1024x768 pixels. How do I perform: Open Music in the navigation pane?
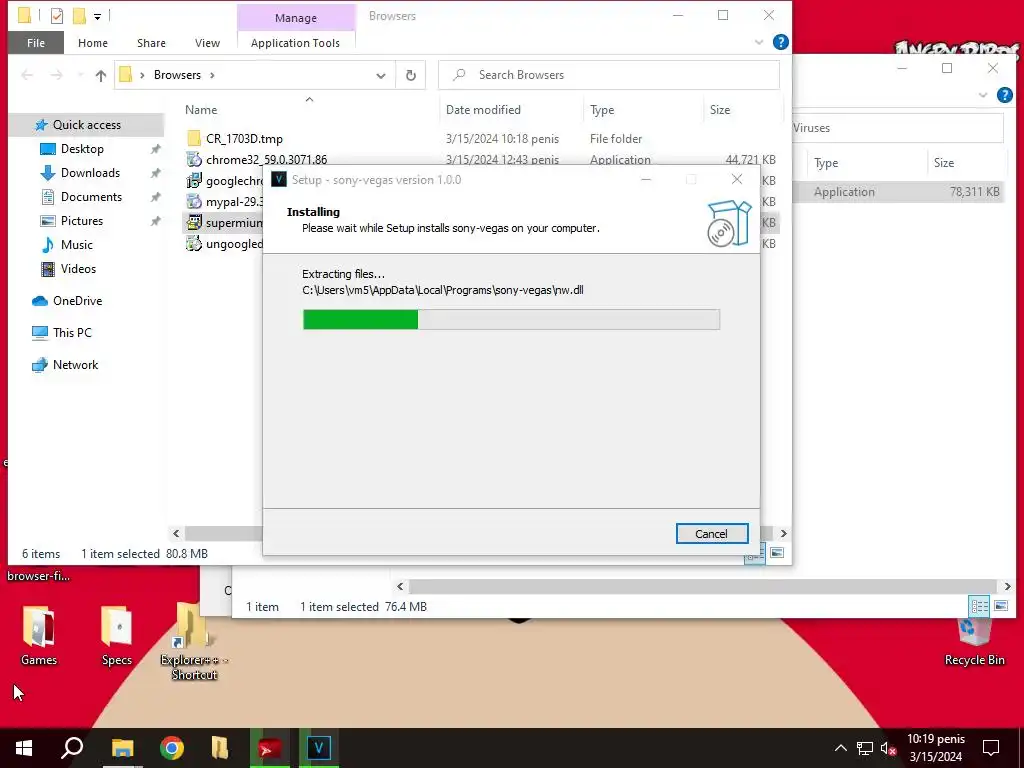pyautogui.click(x=76, y=245)
